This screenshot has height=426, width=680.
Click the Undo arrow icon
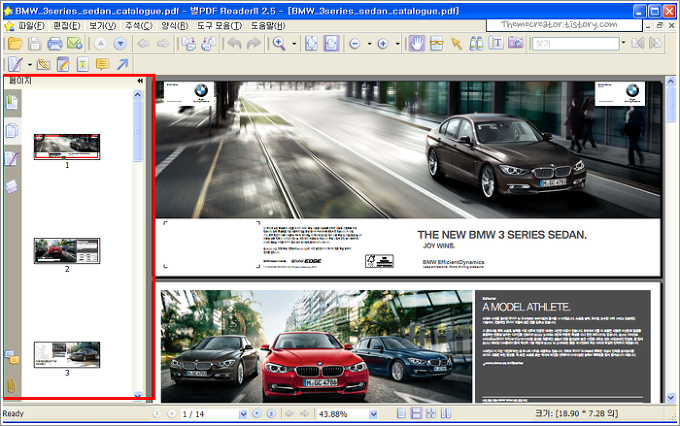[x=234, y=43]
